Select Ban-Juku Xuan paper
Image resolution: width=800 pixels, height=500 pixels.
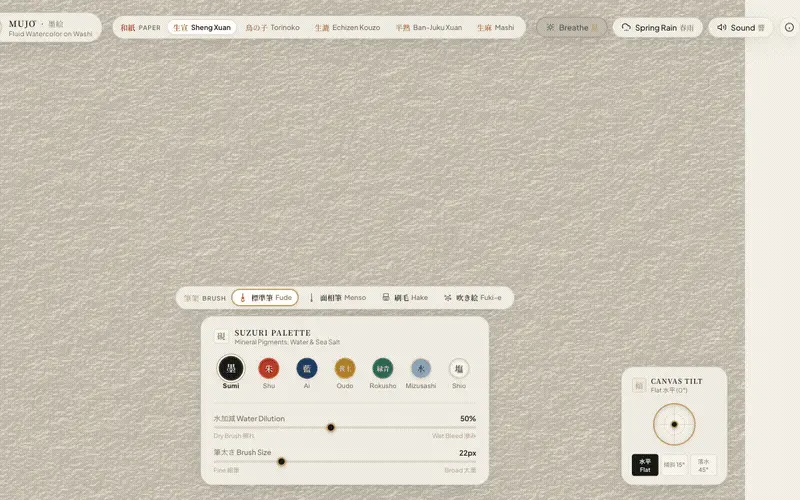pos(429,28)
